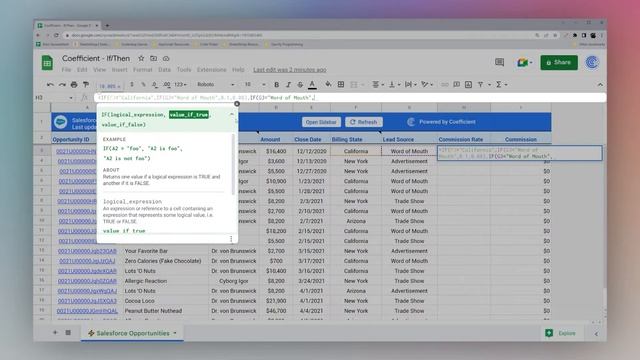
Task: Open the Edit menu
Action: pos(82,70)
